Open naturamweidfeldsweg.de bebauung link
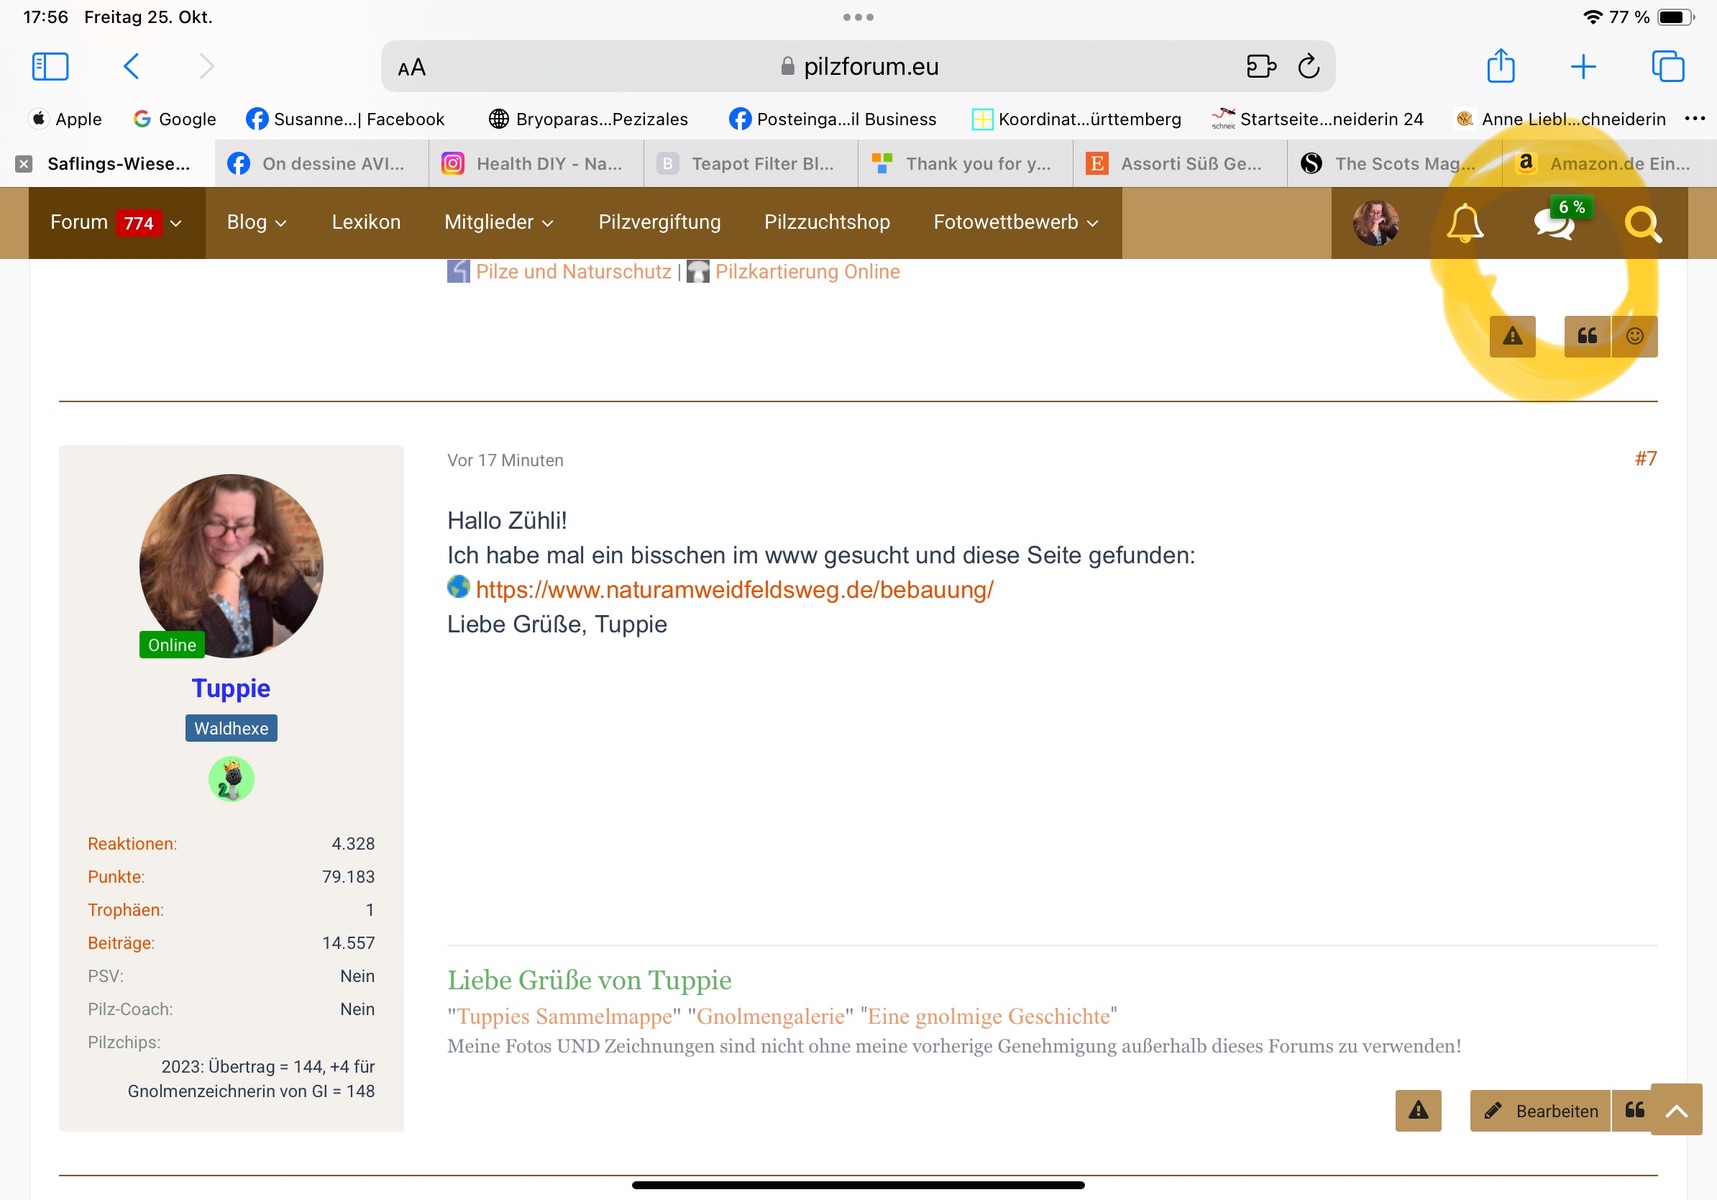 734,590
